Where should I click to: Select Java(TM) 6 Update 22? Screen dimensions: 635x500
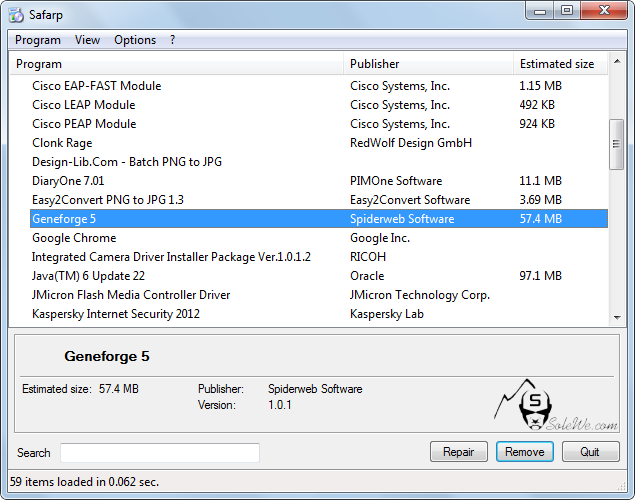click(x=319, y=276)
